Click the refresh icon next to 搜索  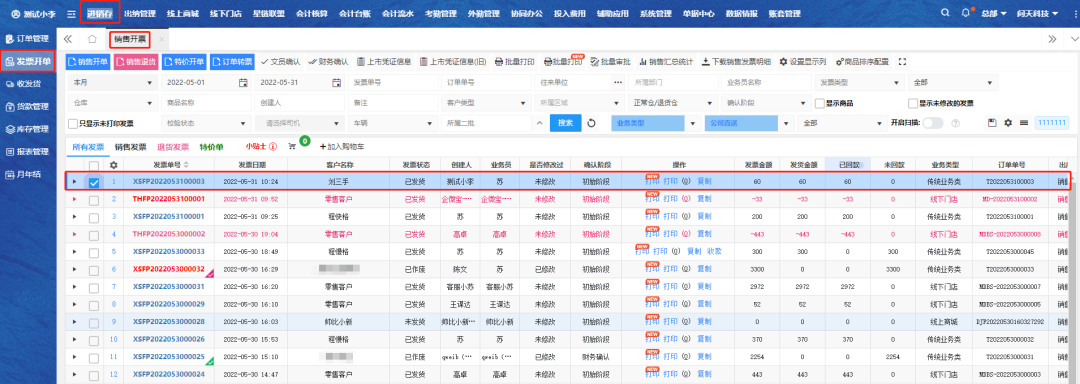coord(591,123)
